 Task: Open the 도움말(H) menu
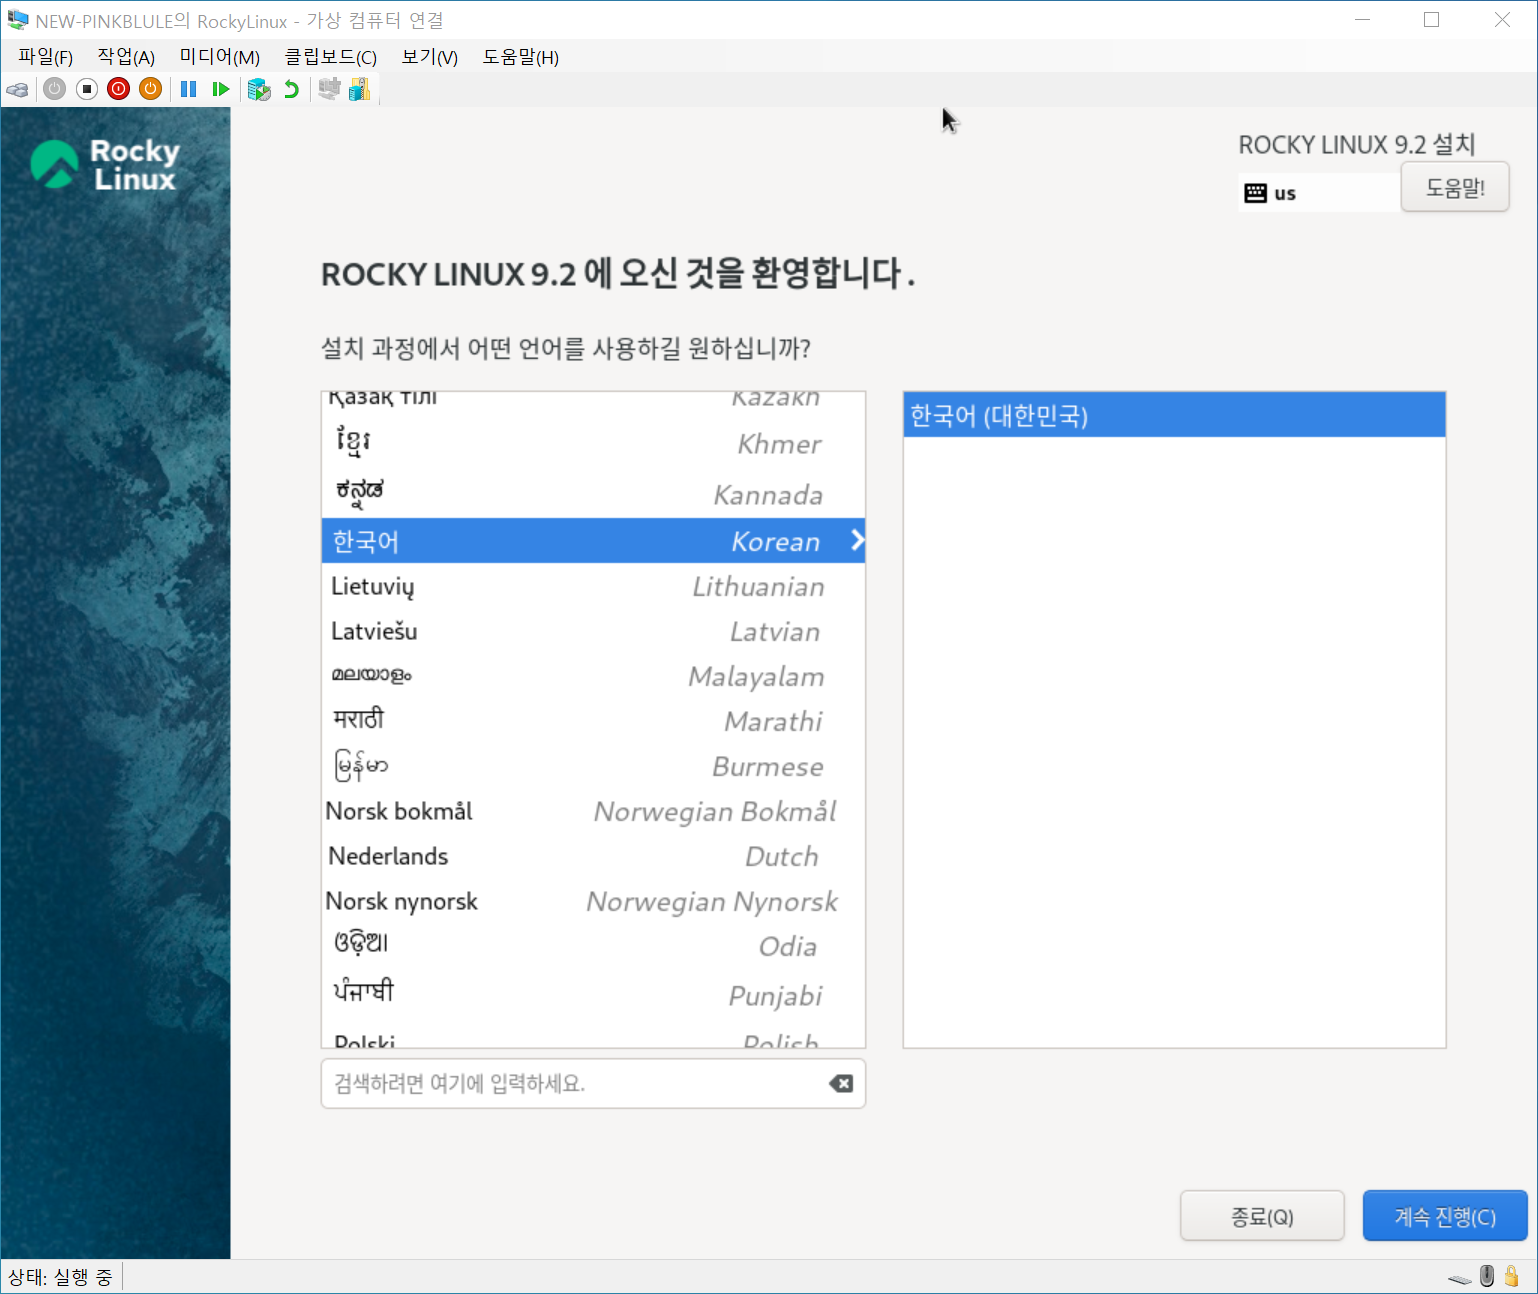tap(521, 57)
